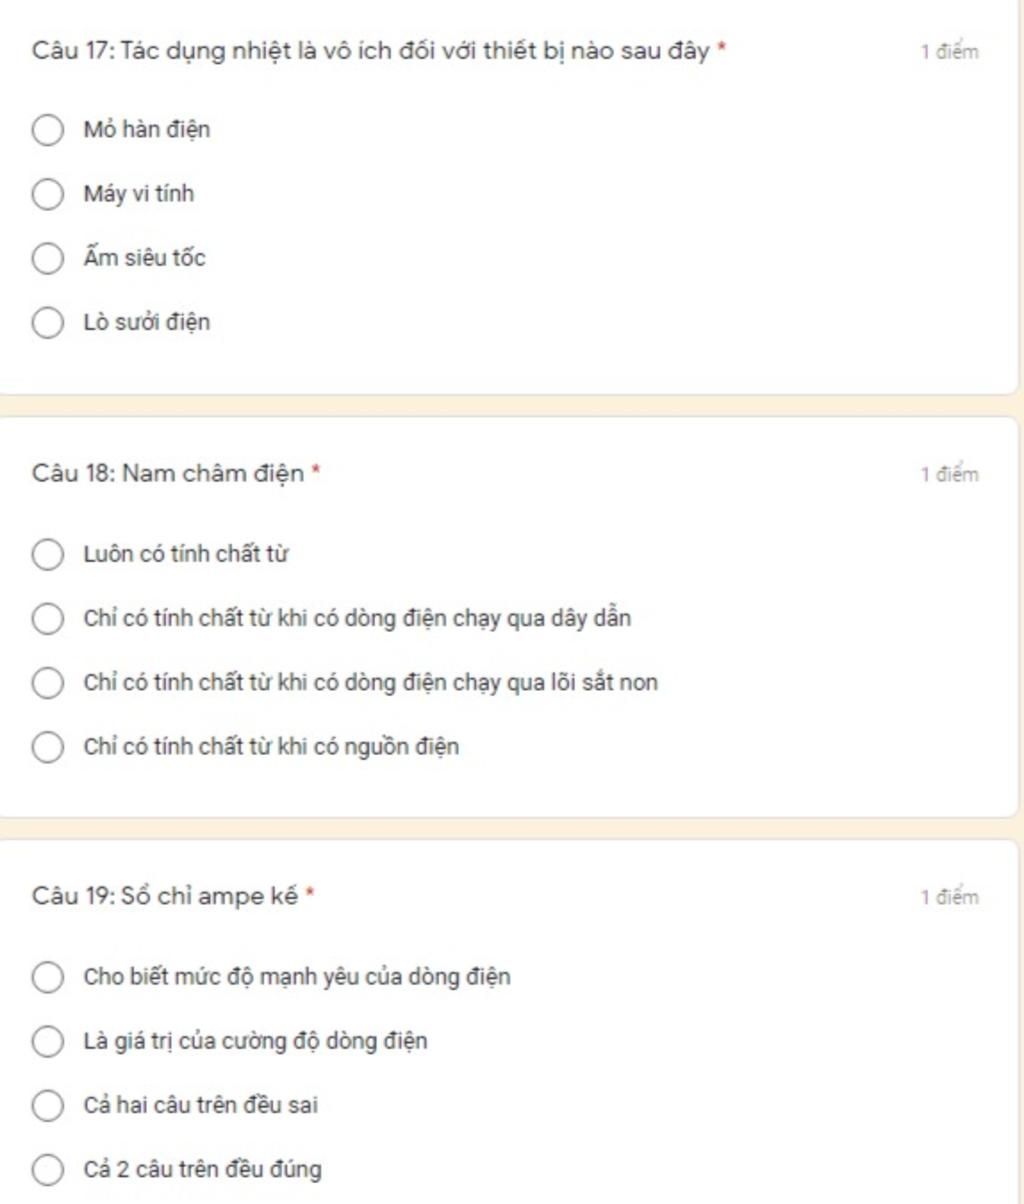Choose "Máy vi tính" for question 17
1024x1204 pixels.
tap(48, 194)
